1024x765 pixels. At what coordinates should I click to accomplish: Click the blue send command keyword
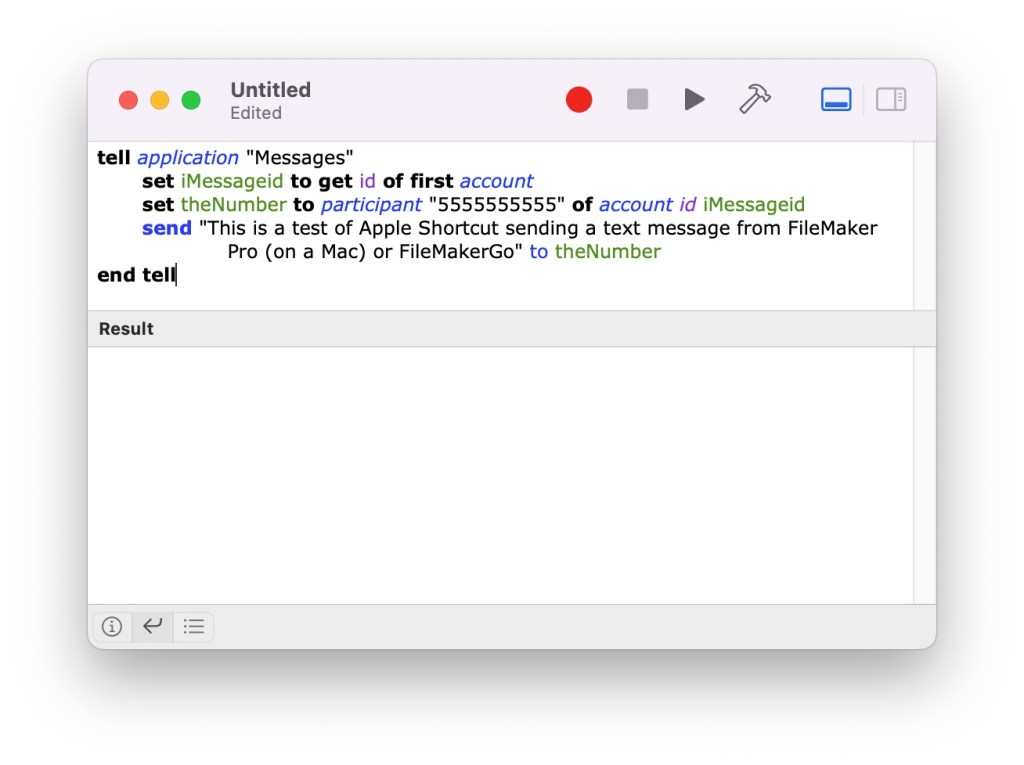click(x=166, y=228)
